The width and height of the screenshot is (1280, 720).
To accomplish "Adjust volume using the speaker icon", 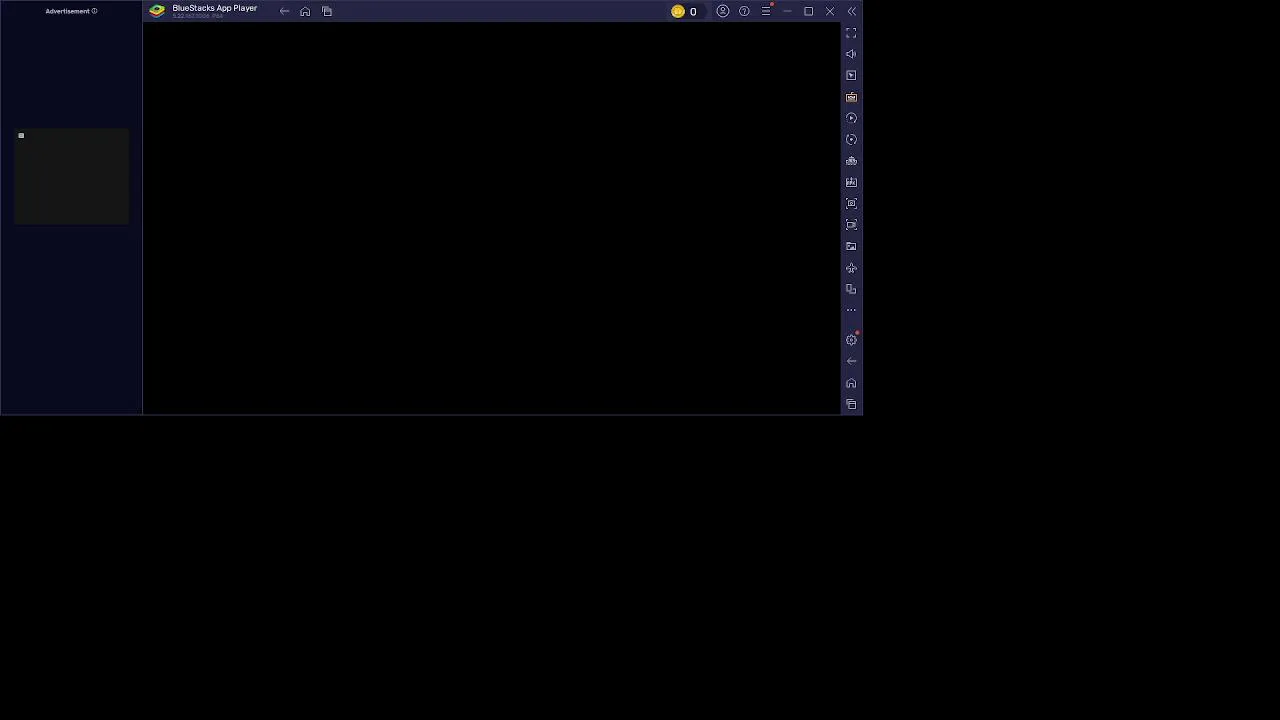I will (x=851, y=54).
